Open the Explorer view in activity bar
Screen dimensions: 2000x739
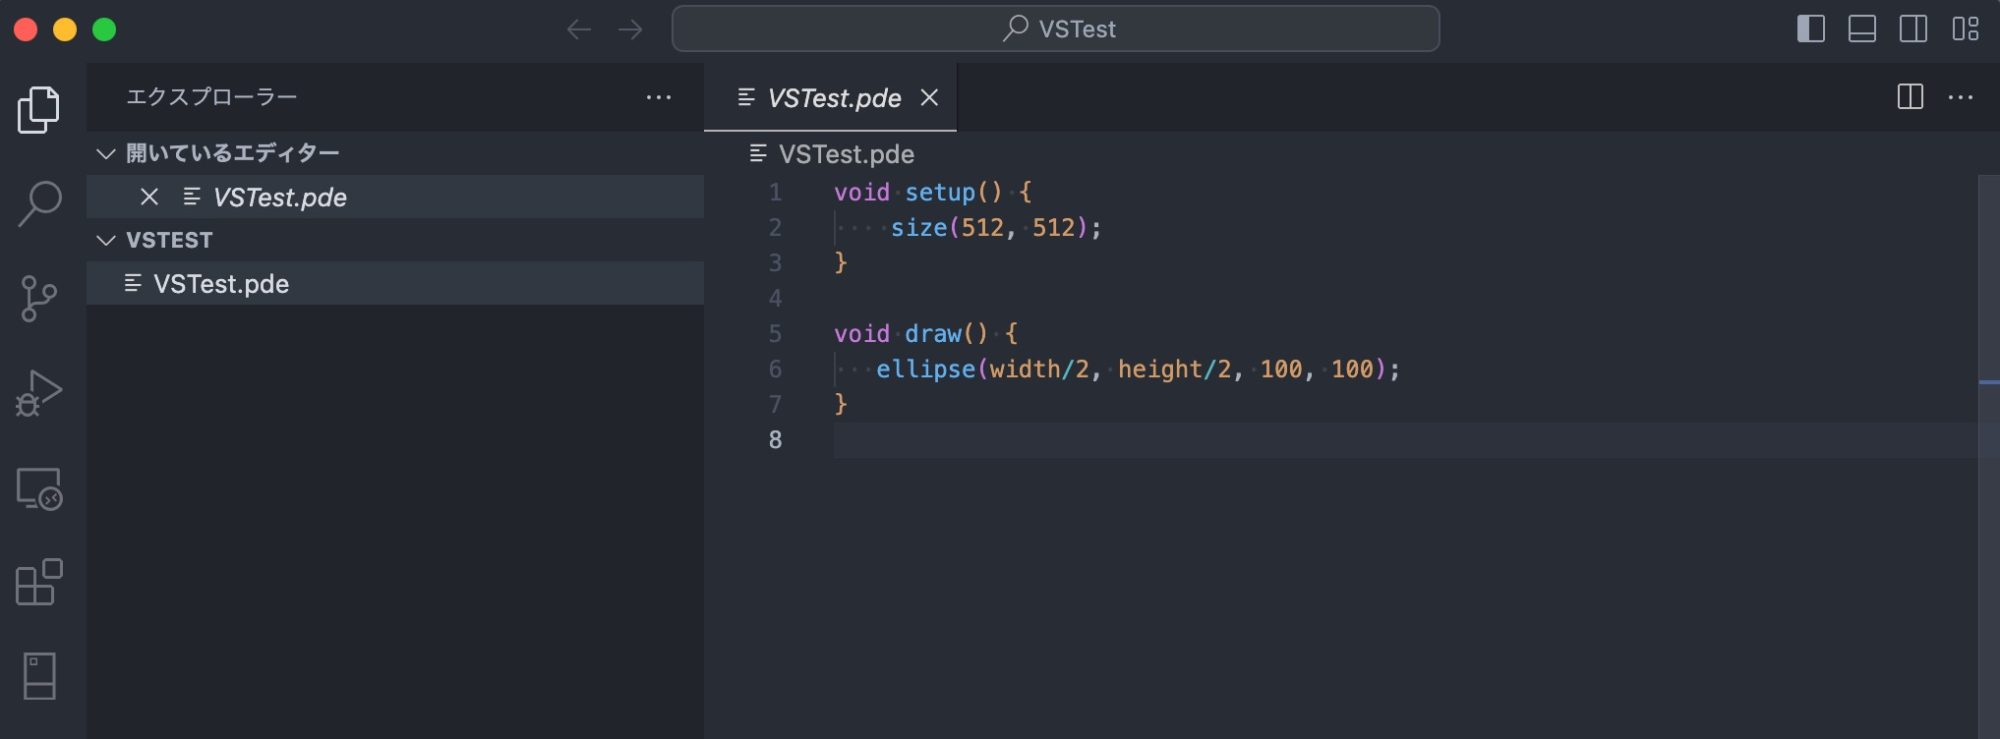(x=38, y=109)
